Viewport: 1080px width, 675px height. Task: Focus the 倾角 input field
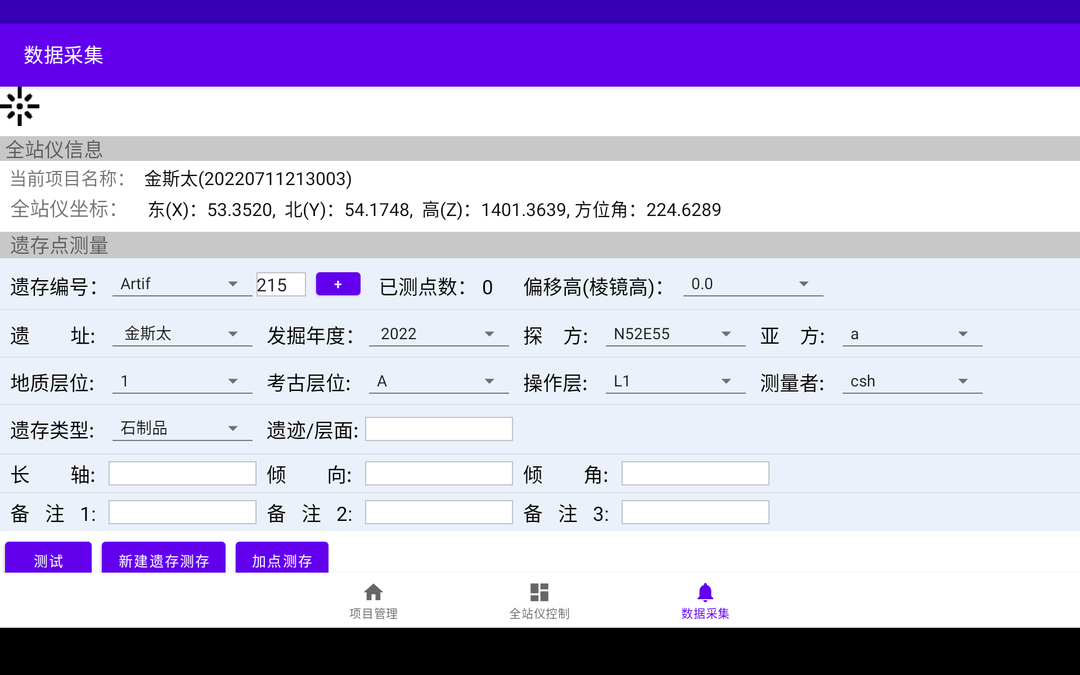click(695, 473)
